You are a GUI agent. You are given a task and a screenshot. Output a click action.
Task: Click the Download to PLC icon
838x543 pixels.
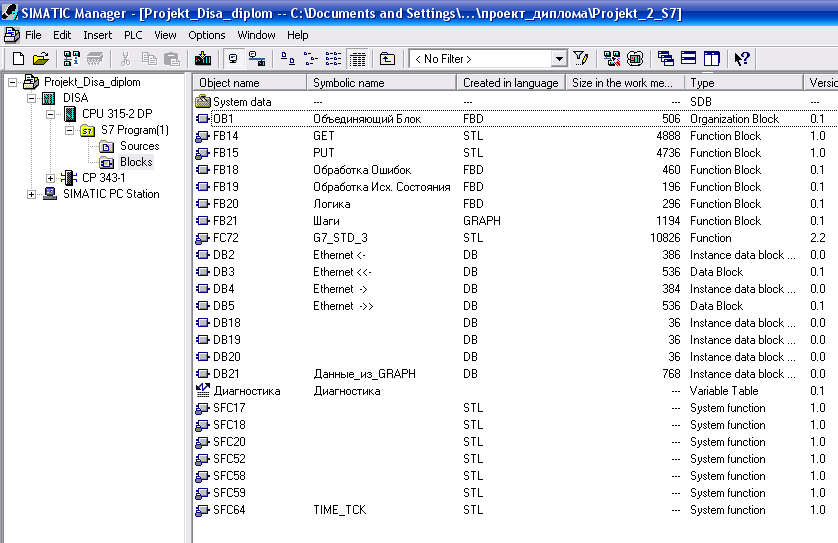203,59
